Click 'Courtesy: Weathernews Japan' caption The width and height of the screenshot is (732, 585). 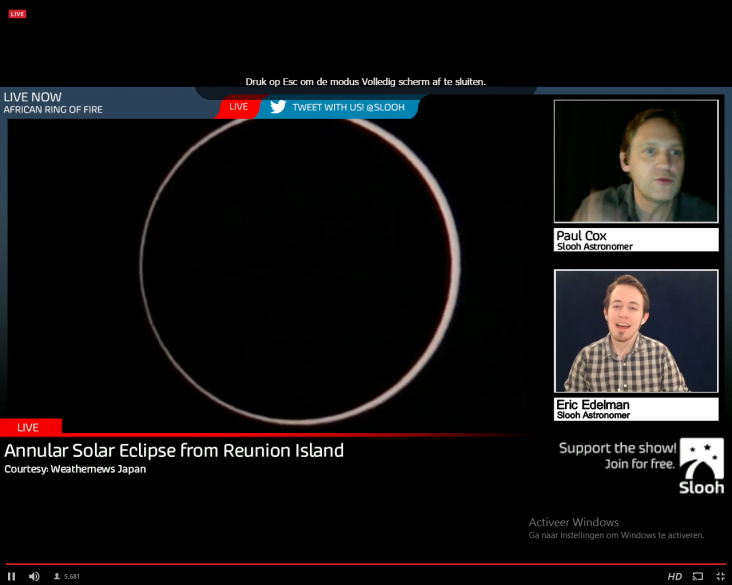(x=75, y=469)
